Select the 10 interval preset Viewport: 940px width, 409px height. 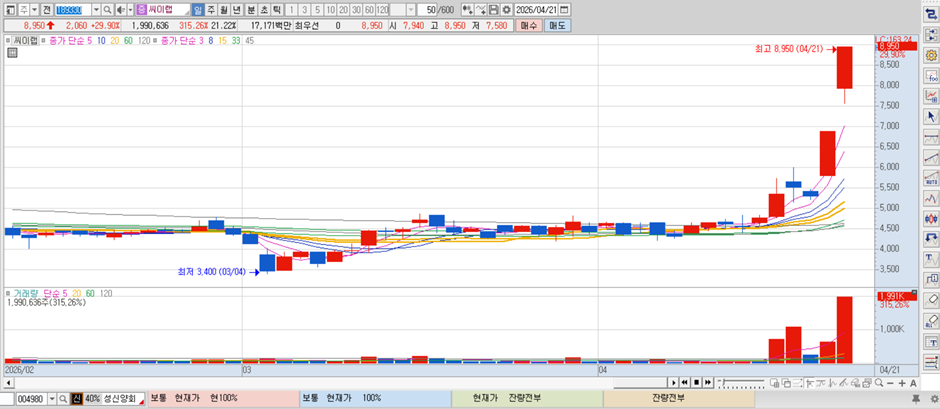click(x=330, y=10)
